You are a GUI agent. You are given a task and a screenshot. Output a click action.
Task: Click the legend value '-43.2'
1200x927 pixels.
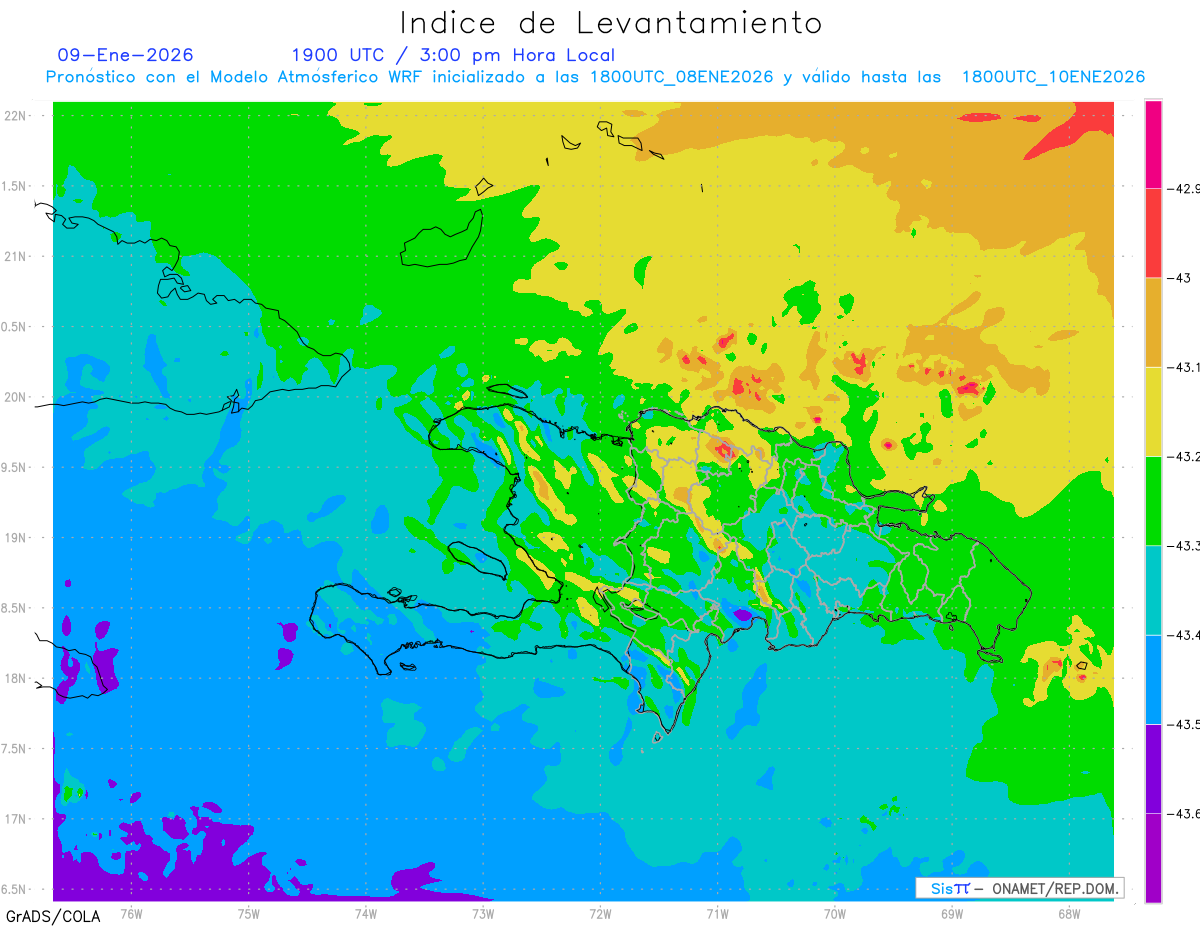pyautogui.click(x=1186, y=456)
